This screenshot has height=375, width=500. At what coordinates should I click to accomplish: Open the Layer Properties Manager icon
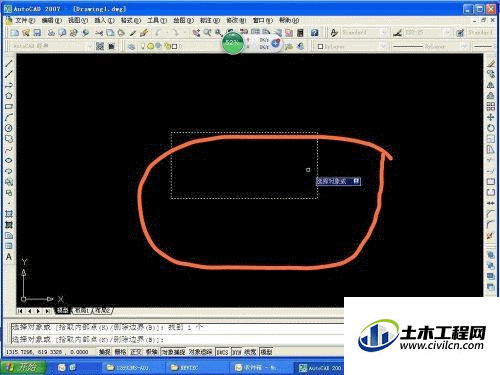(132, 46)
